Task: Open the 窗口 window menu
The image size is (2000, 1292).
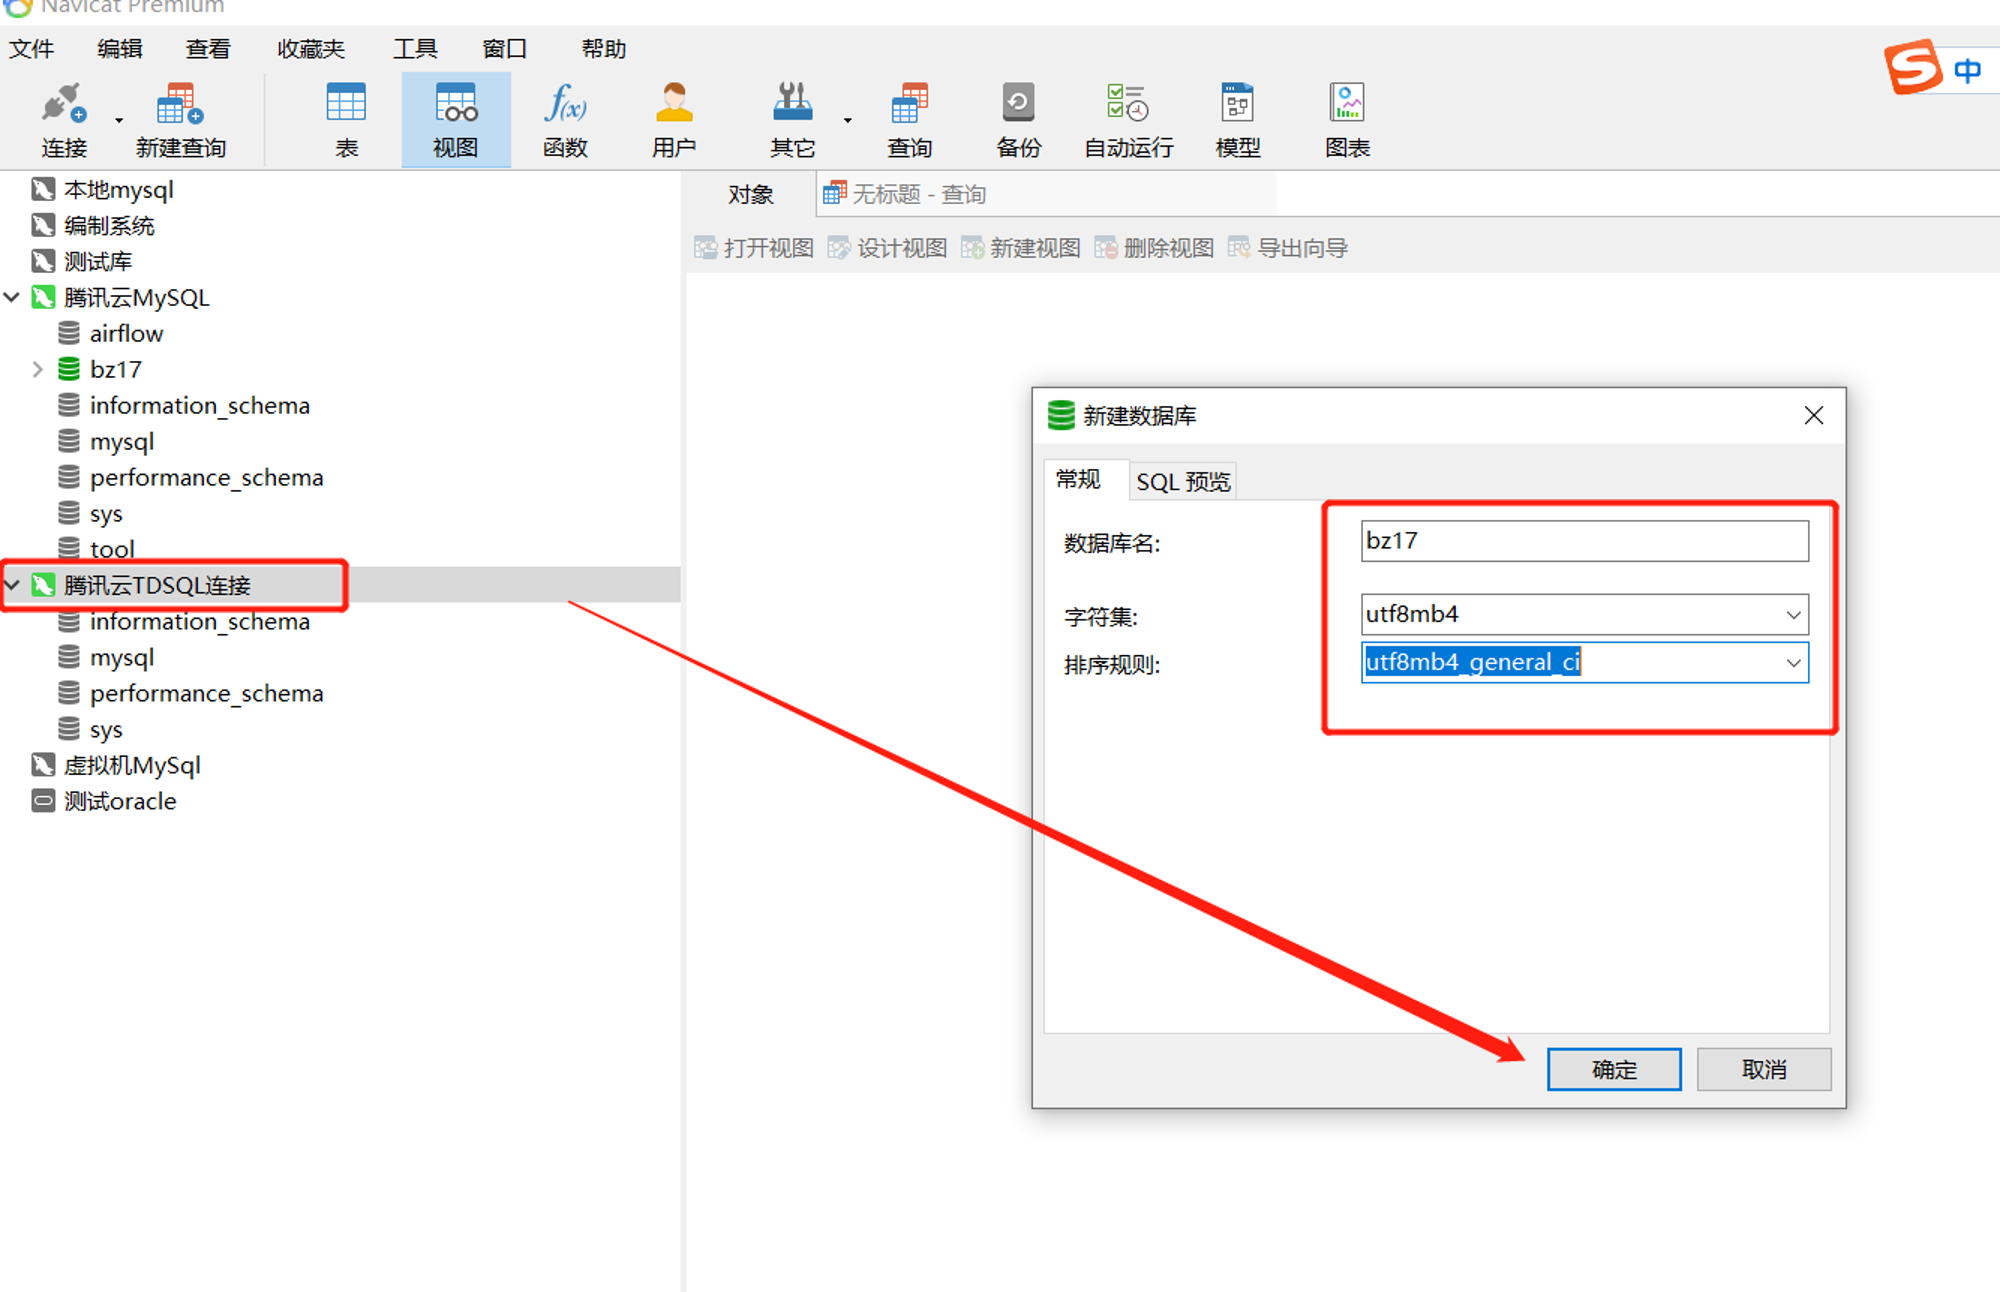Action: [504, 49]
